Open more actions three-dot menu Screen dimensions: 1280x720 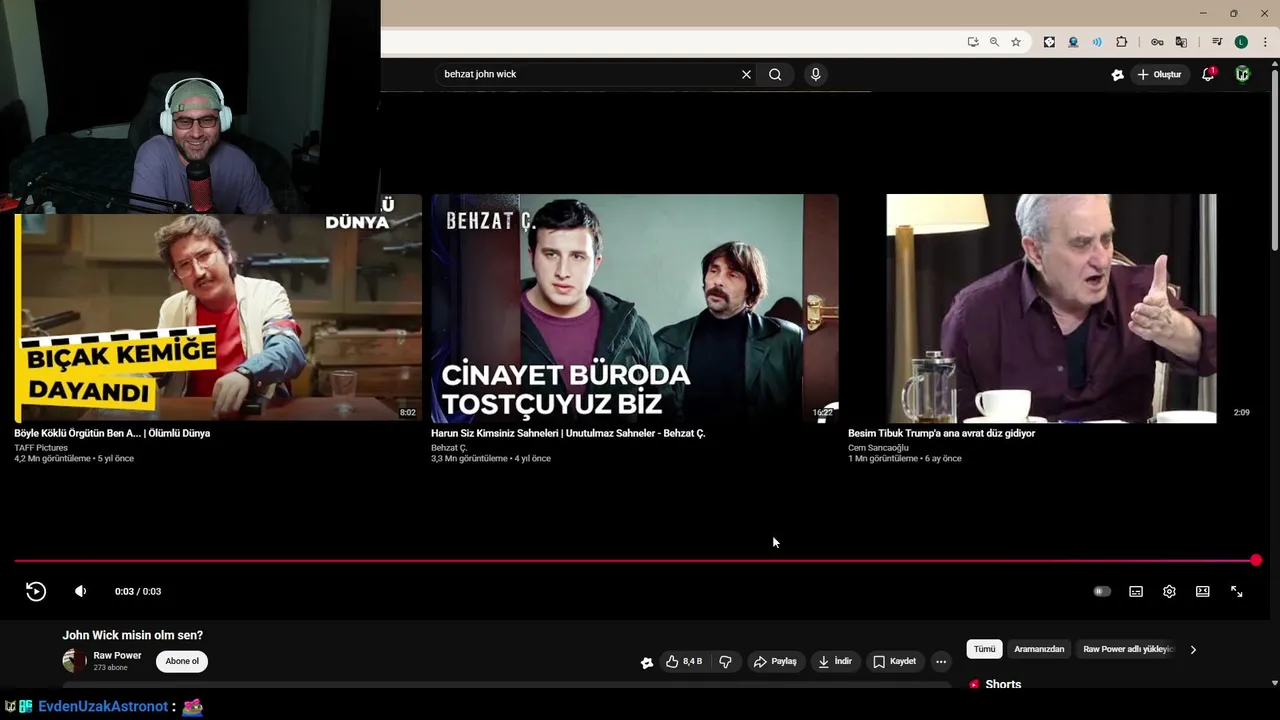tap(941, 661)
